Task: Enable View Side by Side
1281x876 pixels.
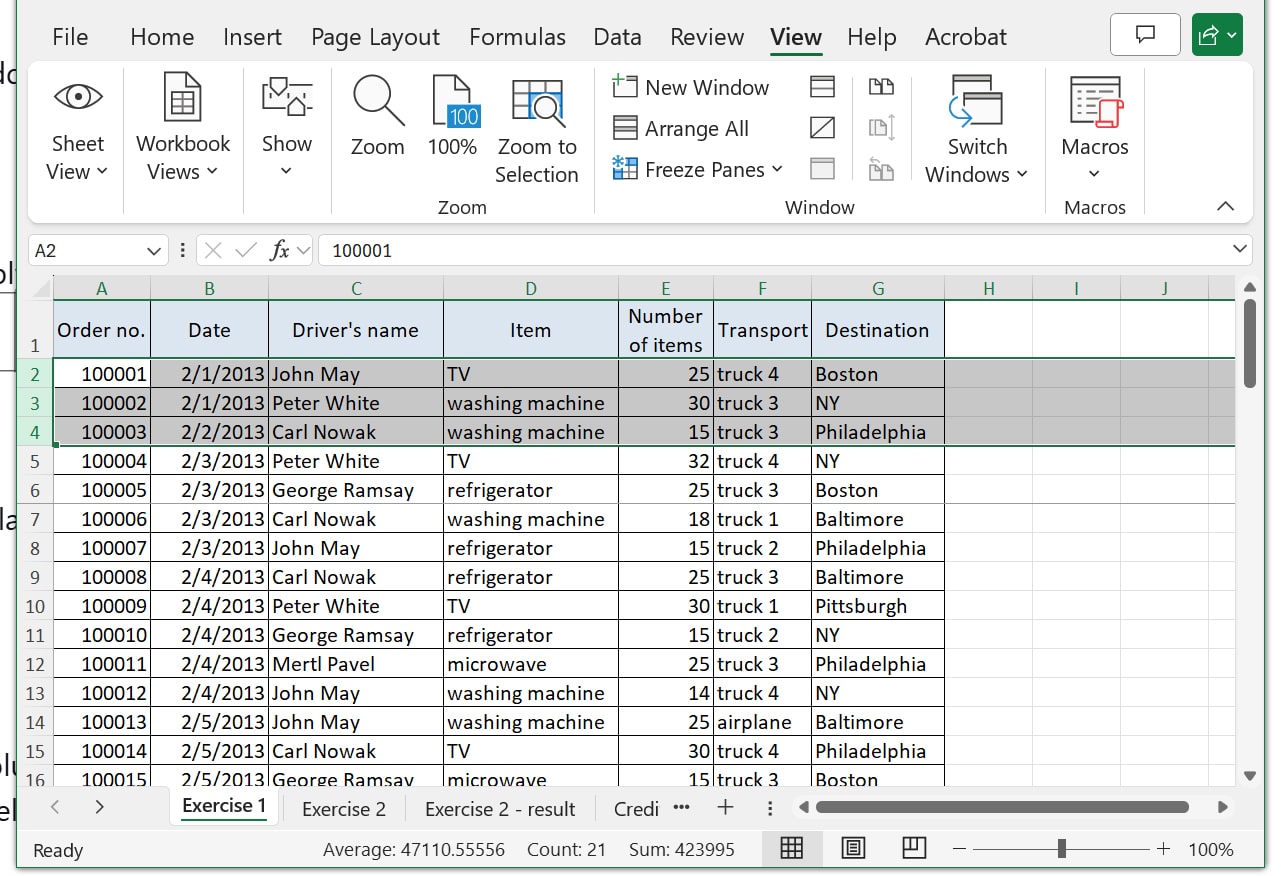Action: pyautogui.click(x=882, y=86)
